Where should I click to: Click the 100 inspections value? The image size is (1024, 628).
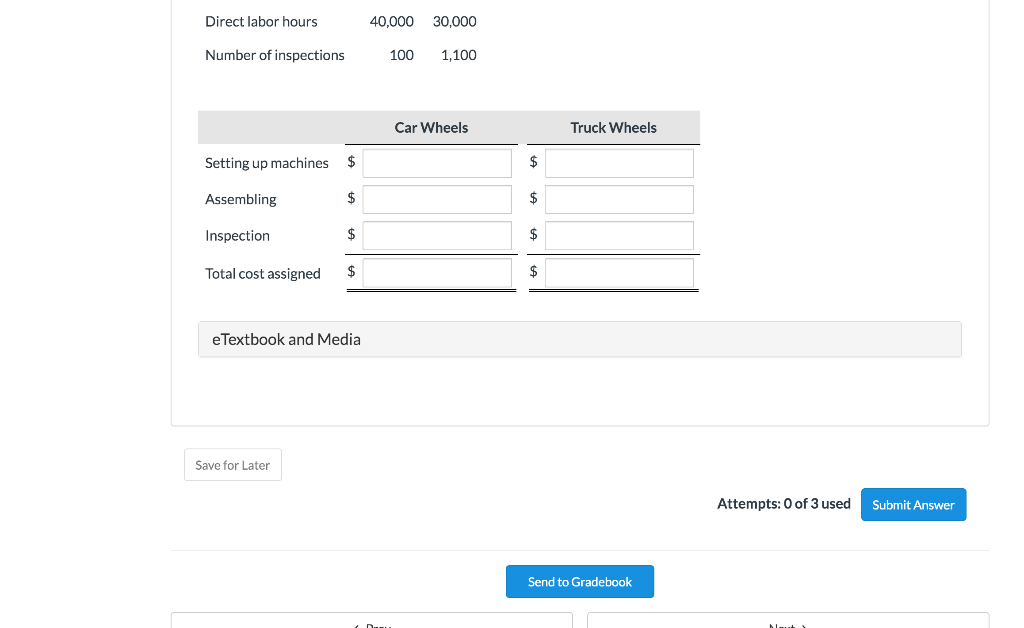click(x=402, y=55)
